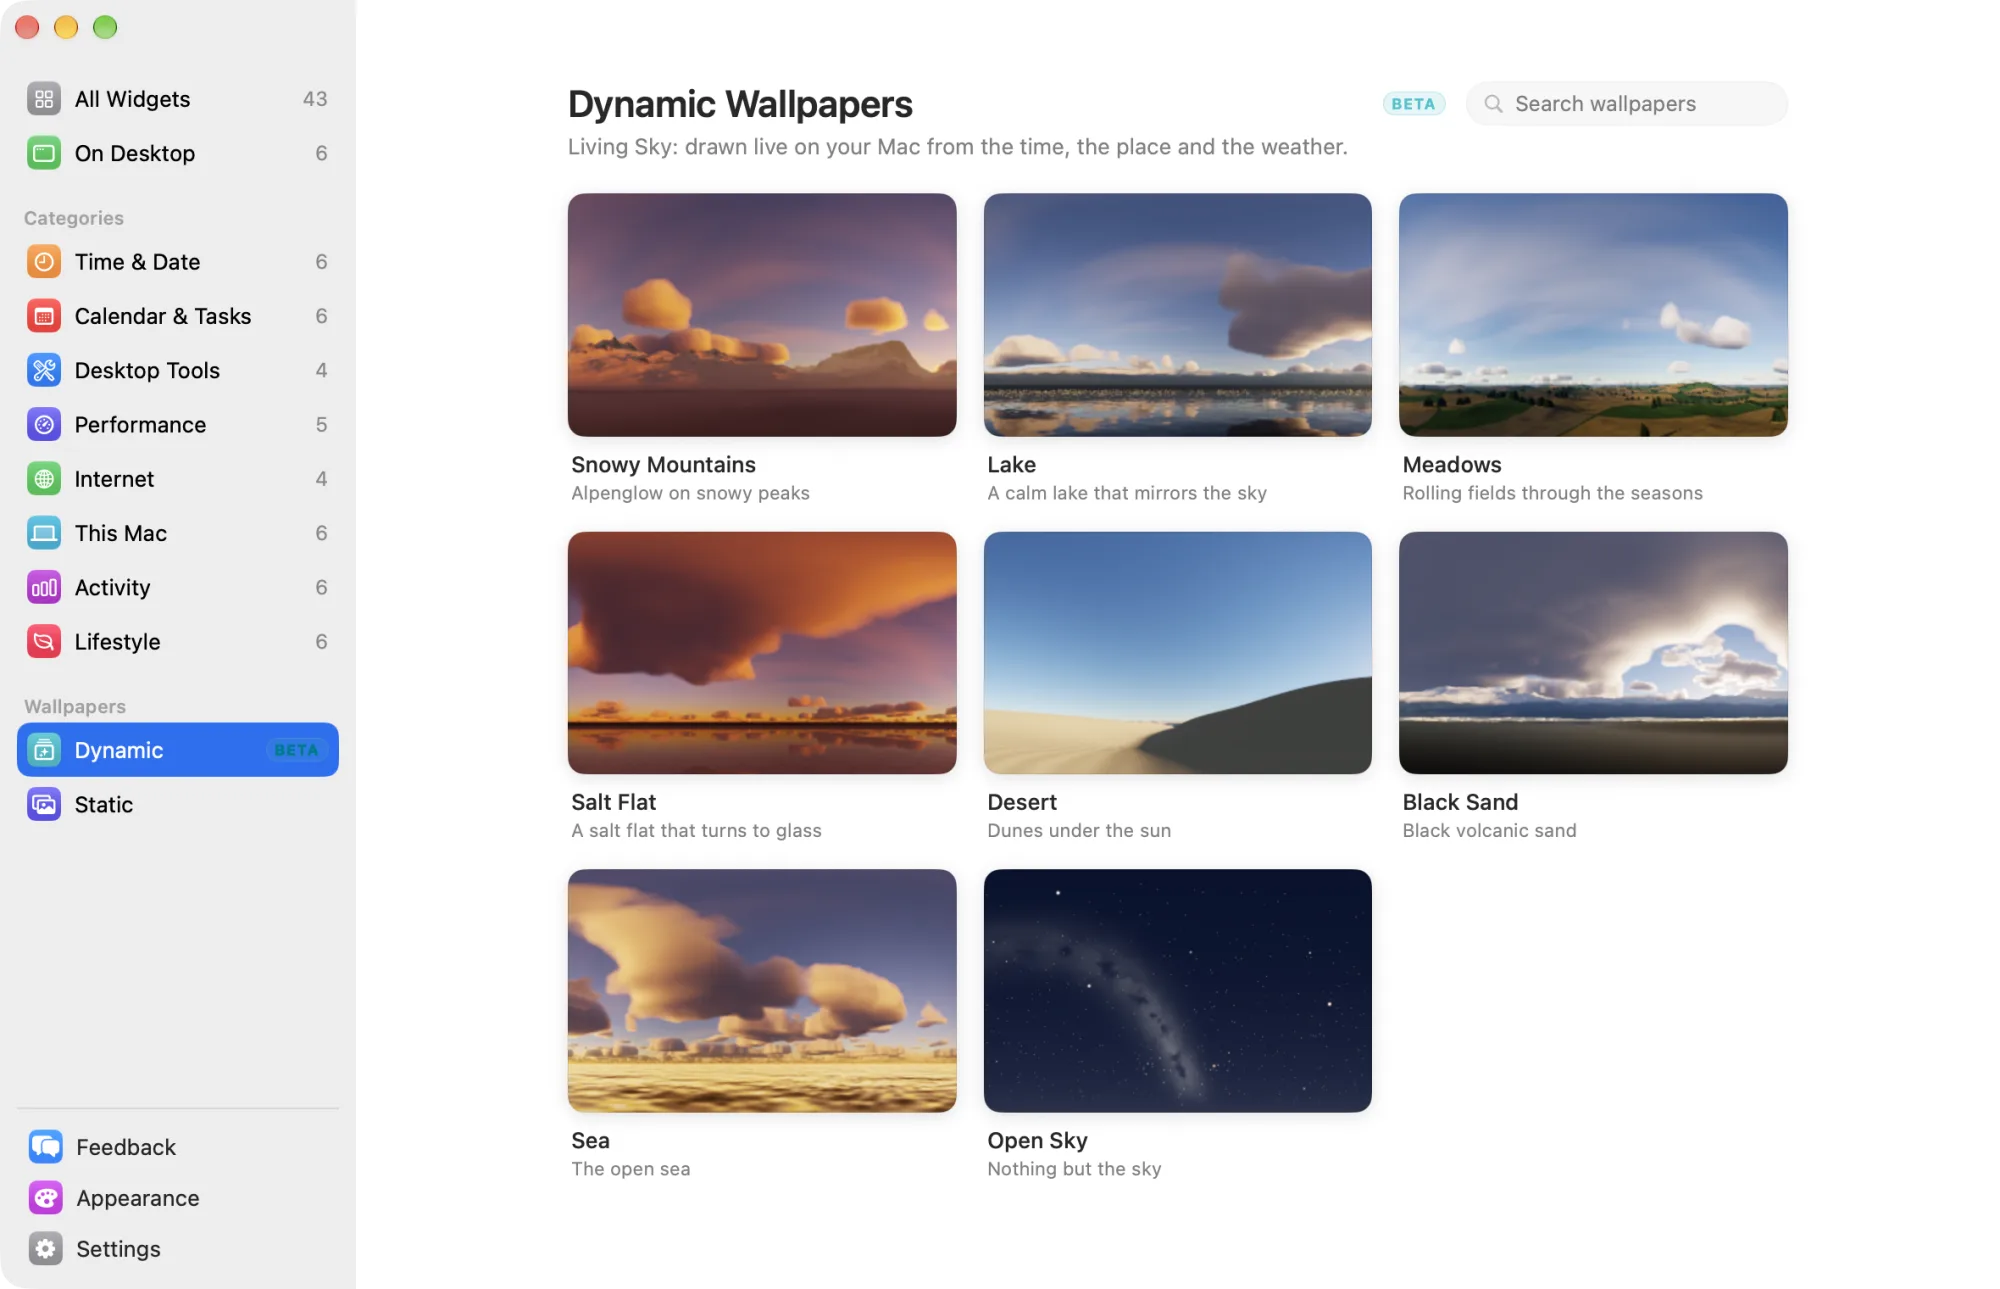Image resolution: width=2000 pixels, height=1289 pixels.
Task: Click the magnifier icon in search field
Action: pos(1493,104)
